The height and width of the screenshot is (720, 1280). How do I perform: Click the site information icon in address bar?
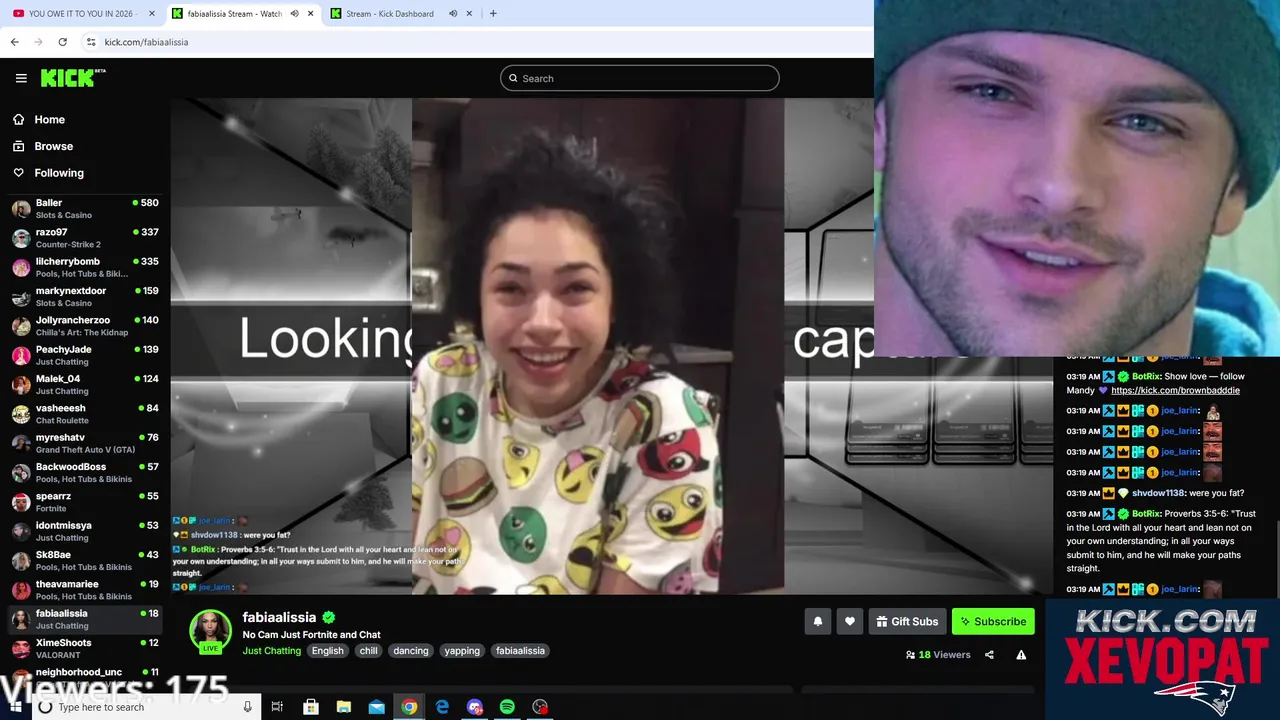(91, 42)
